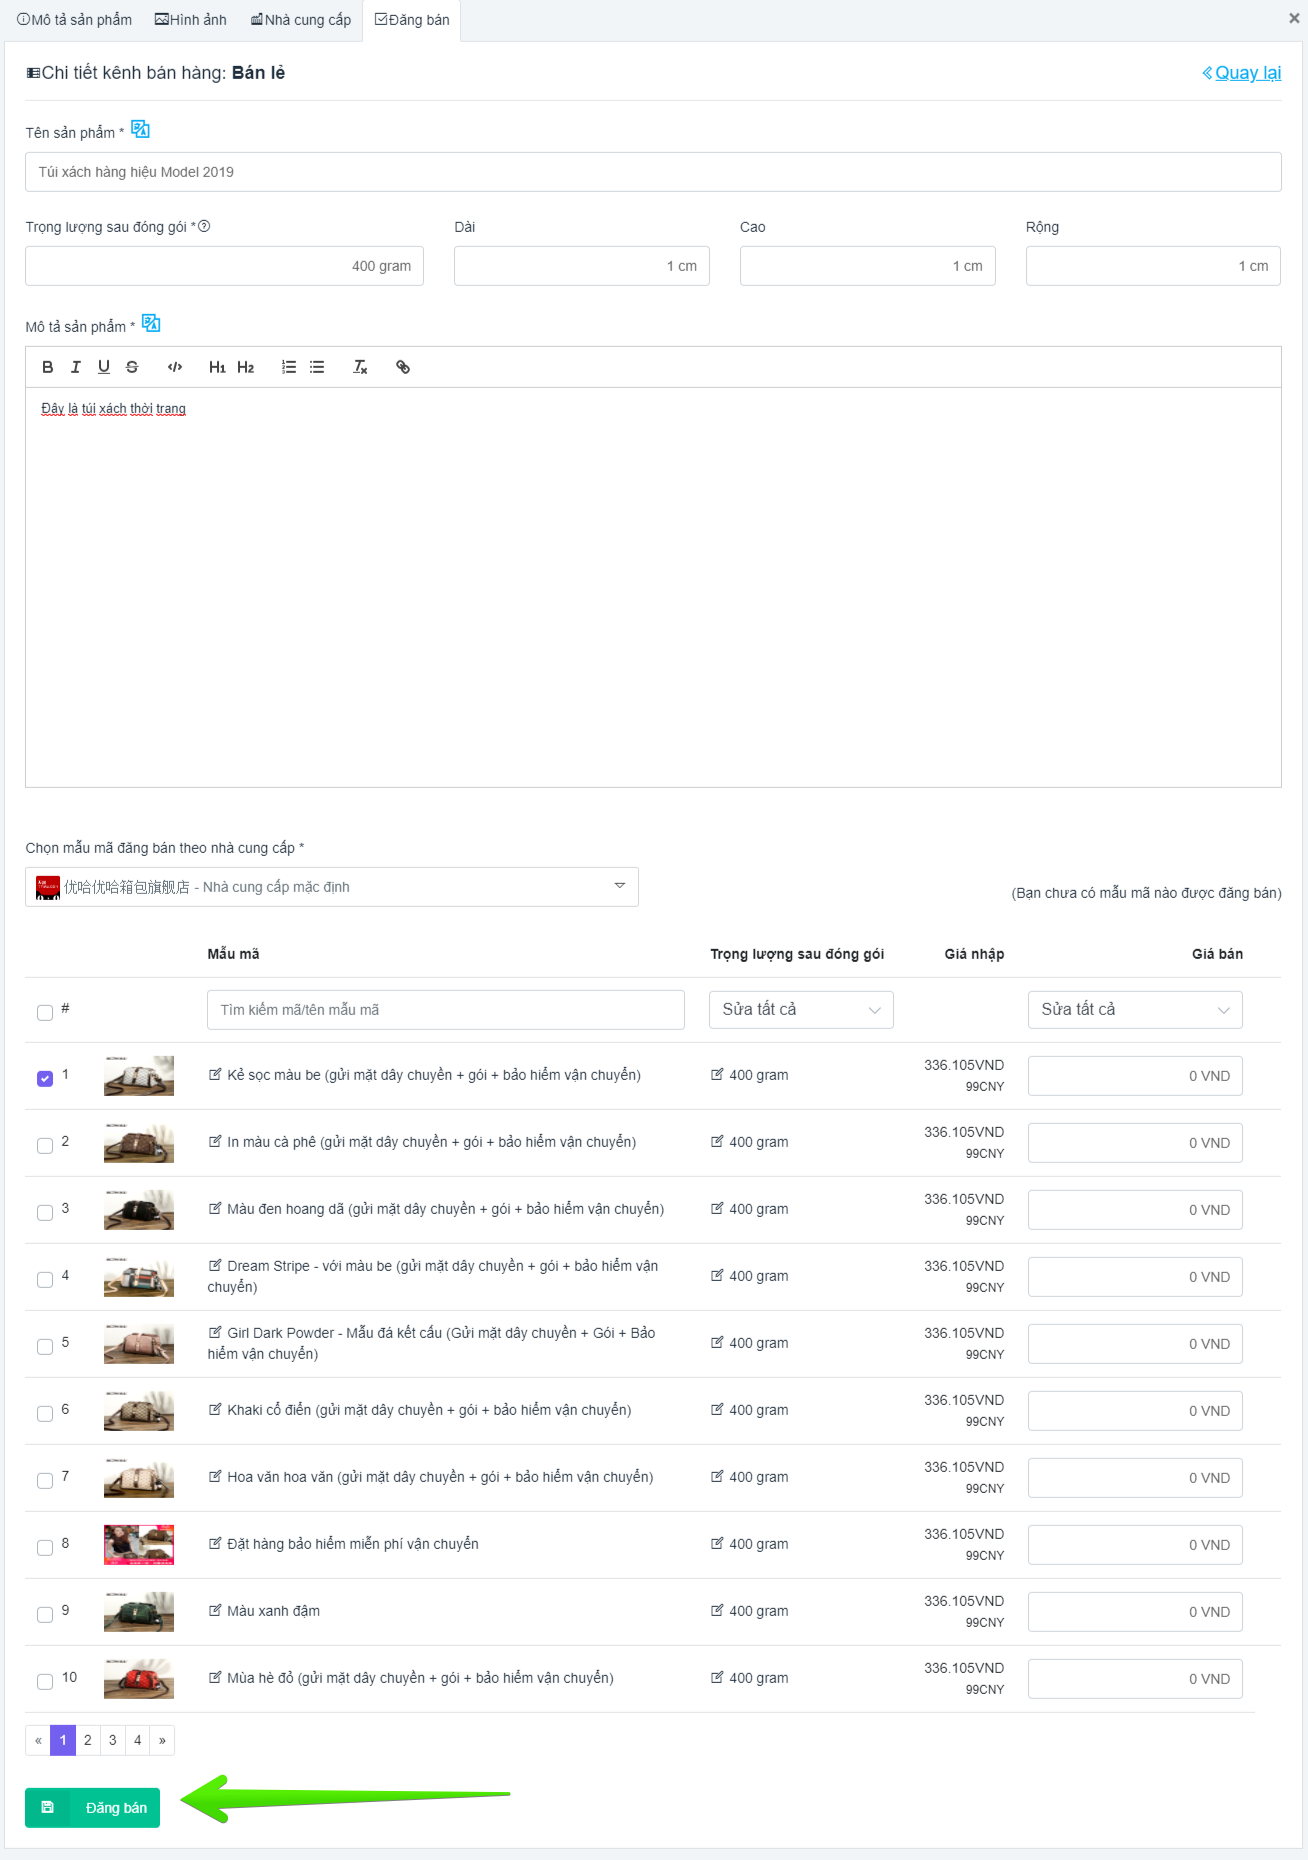The height and width of the screenshot is (1860, 1308).
Task: Edit weight icon for Khaki cổ điển row
Action: coord(717,1409)
